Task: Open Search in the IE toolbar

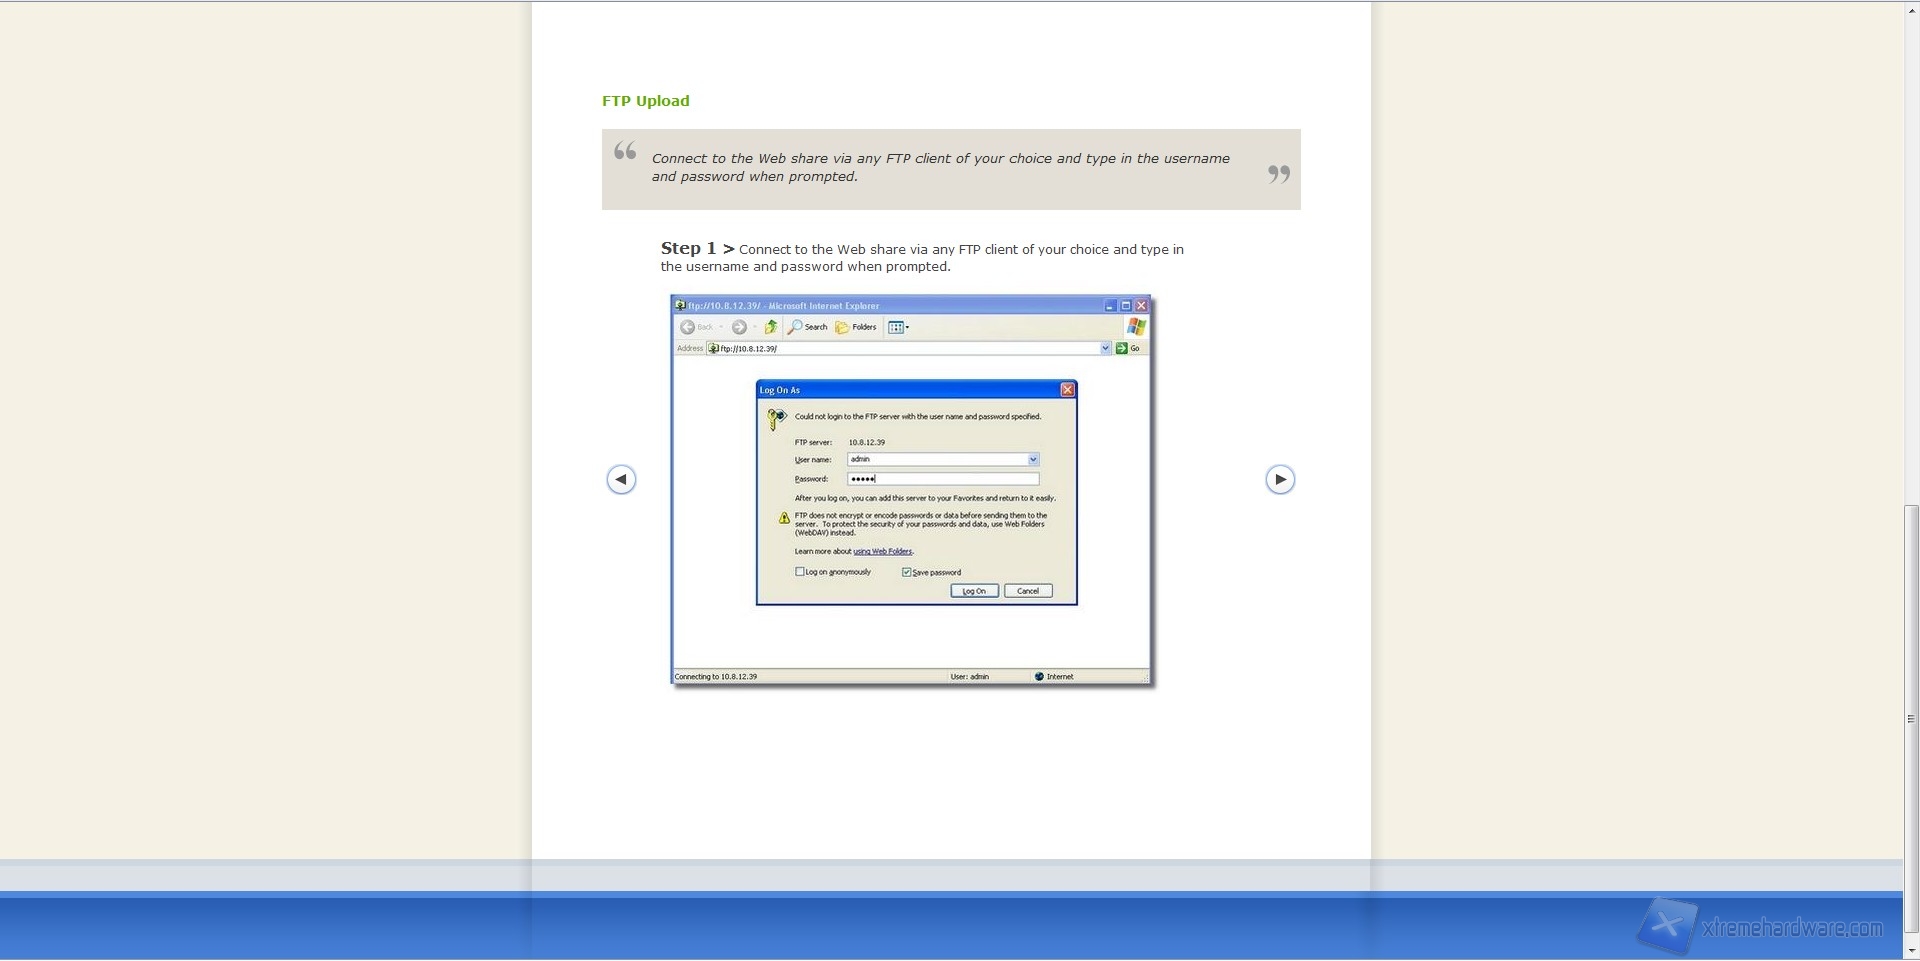Action: tap(808, 327)
